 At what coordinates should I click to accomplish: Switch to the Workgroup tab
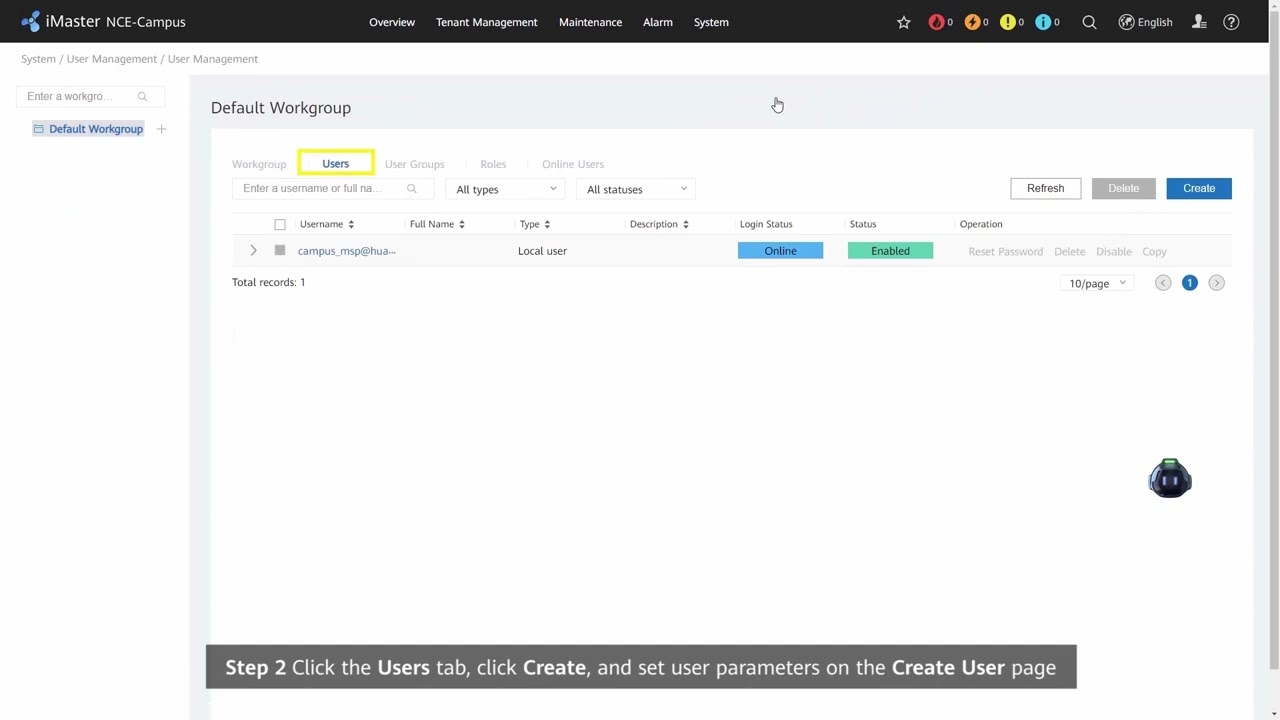click(x=259, y=164)
